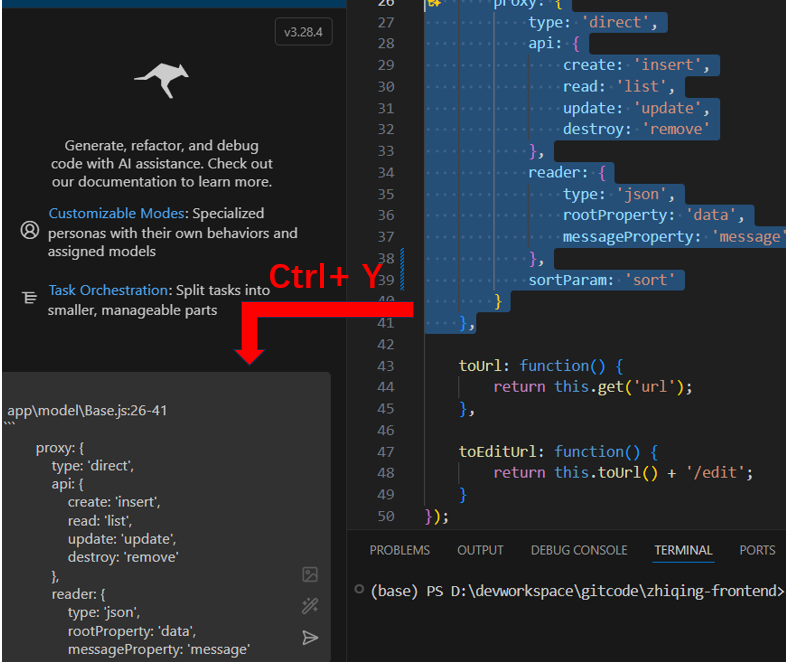Click the enhance prompt magic wand icon

310,606
